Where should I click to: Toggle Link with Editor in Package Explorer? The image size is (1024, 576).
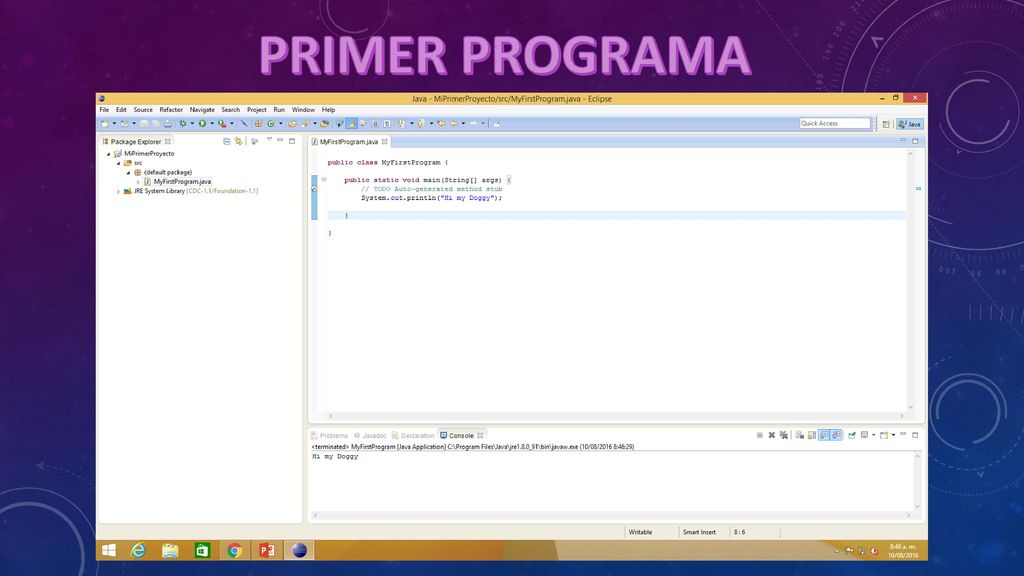(238, 141)
